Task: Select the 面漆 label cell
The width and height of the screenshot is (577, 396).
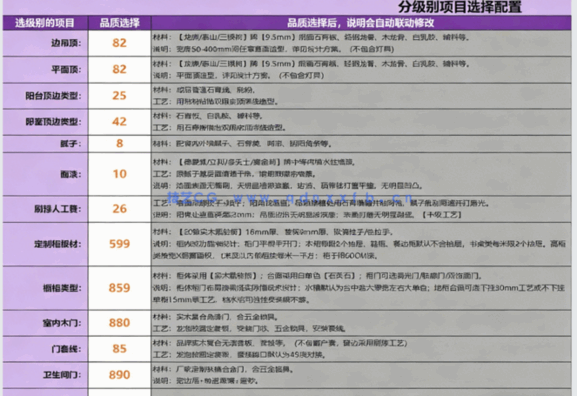Action: coord(45,174)
